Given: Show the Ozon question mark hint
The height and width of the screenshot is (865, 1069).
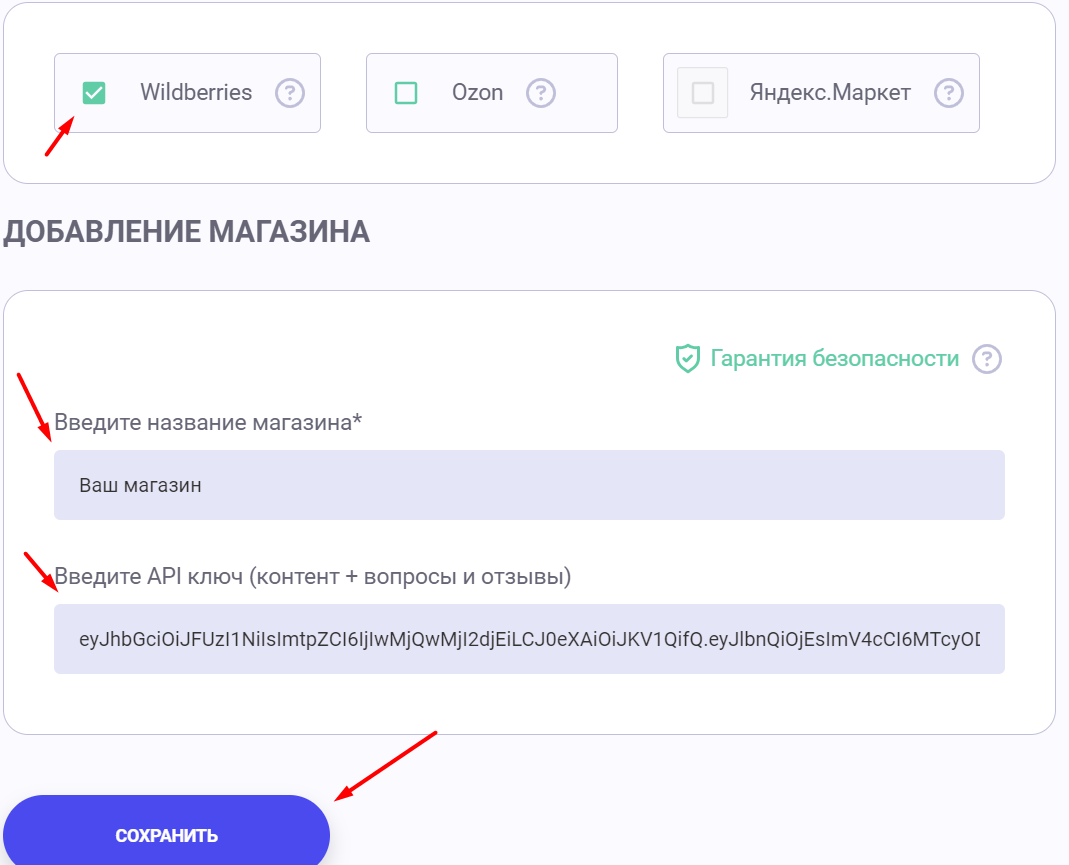Looking at the screenshot, I should [x=541, y=93].
